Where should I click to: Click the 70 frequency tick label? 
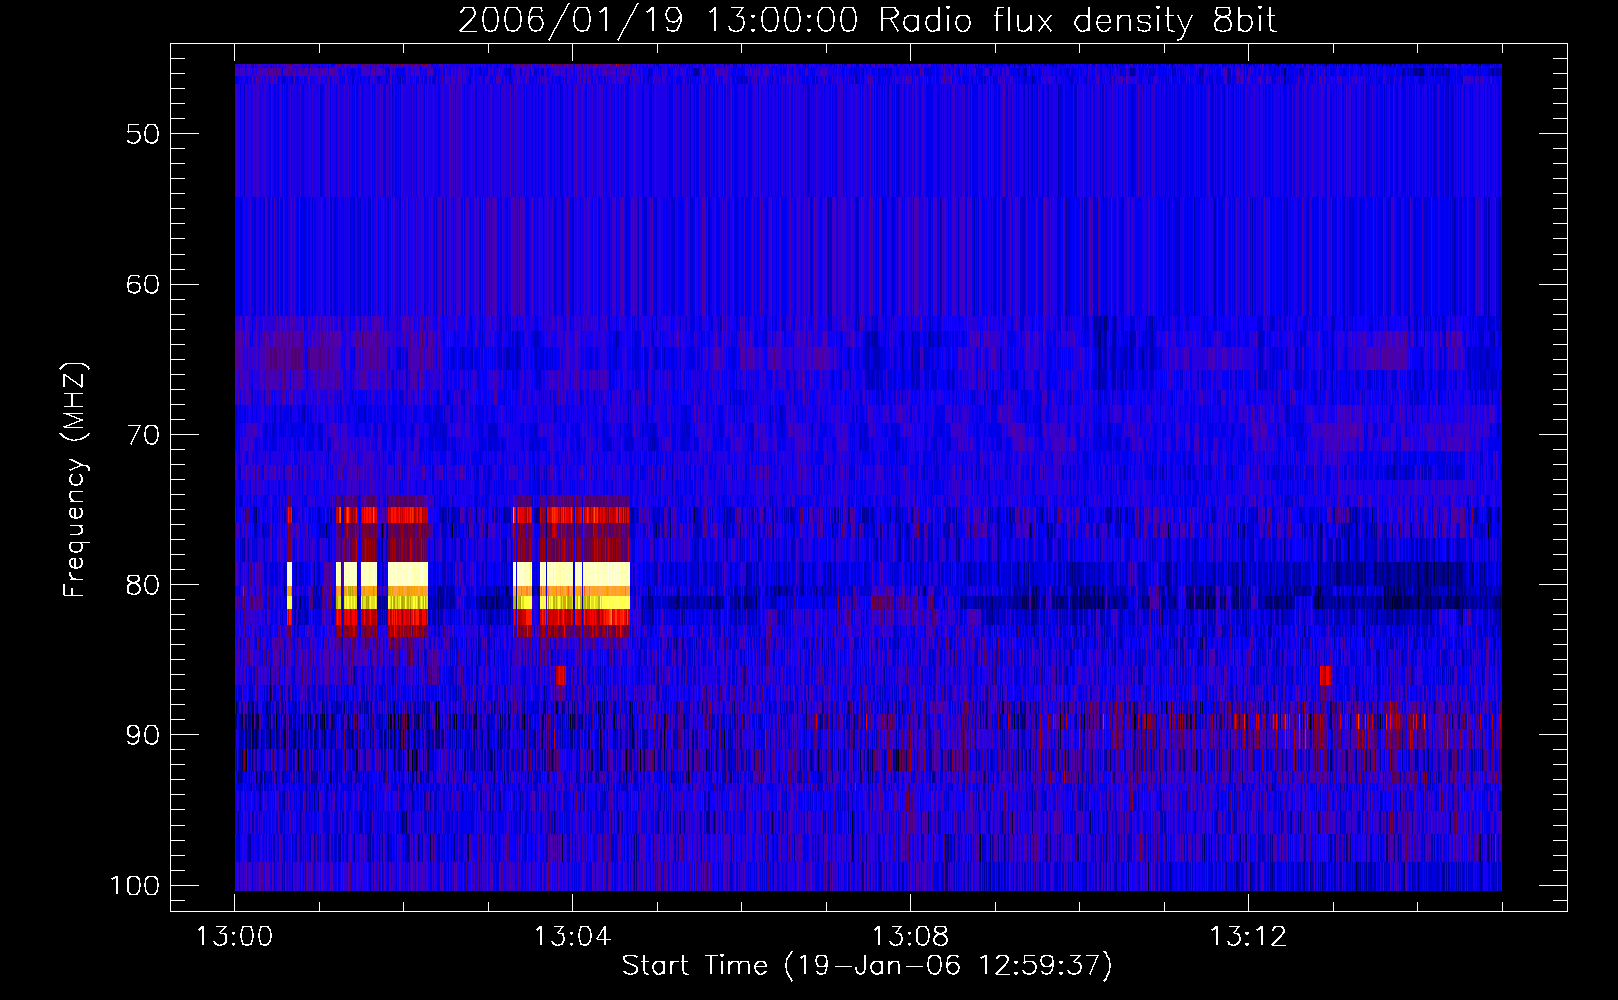click(143, 435)
